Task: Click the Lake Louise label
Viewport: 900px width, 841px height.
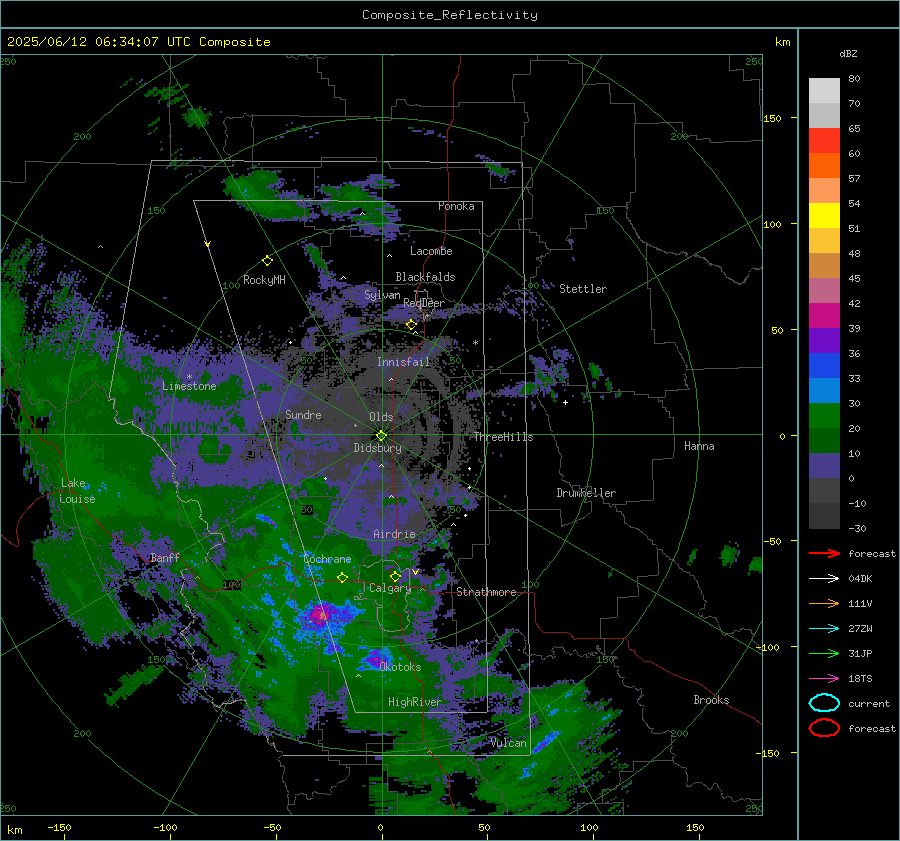Action: 77,491
